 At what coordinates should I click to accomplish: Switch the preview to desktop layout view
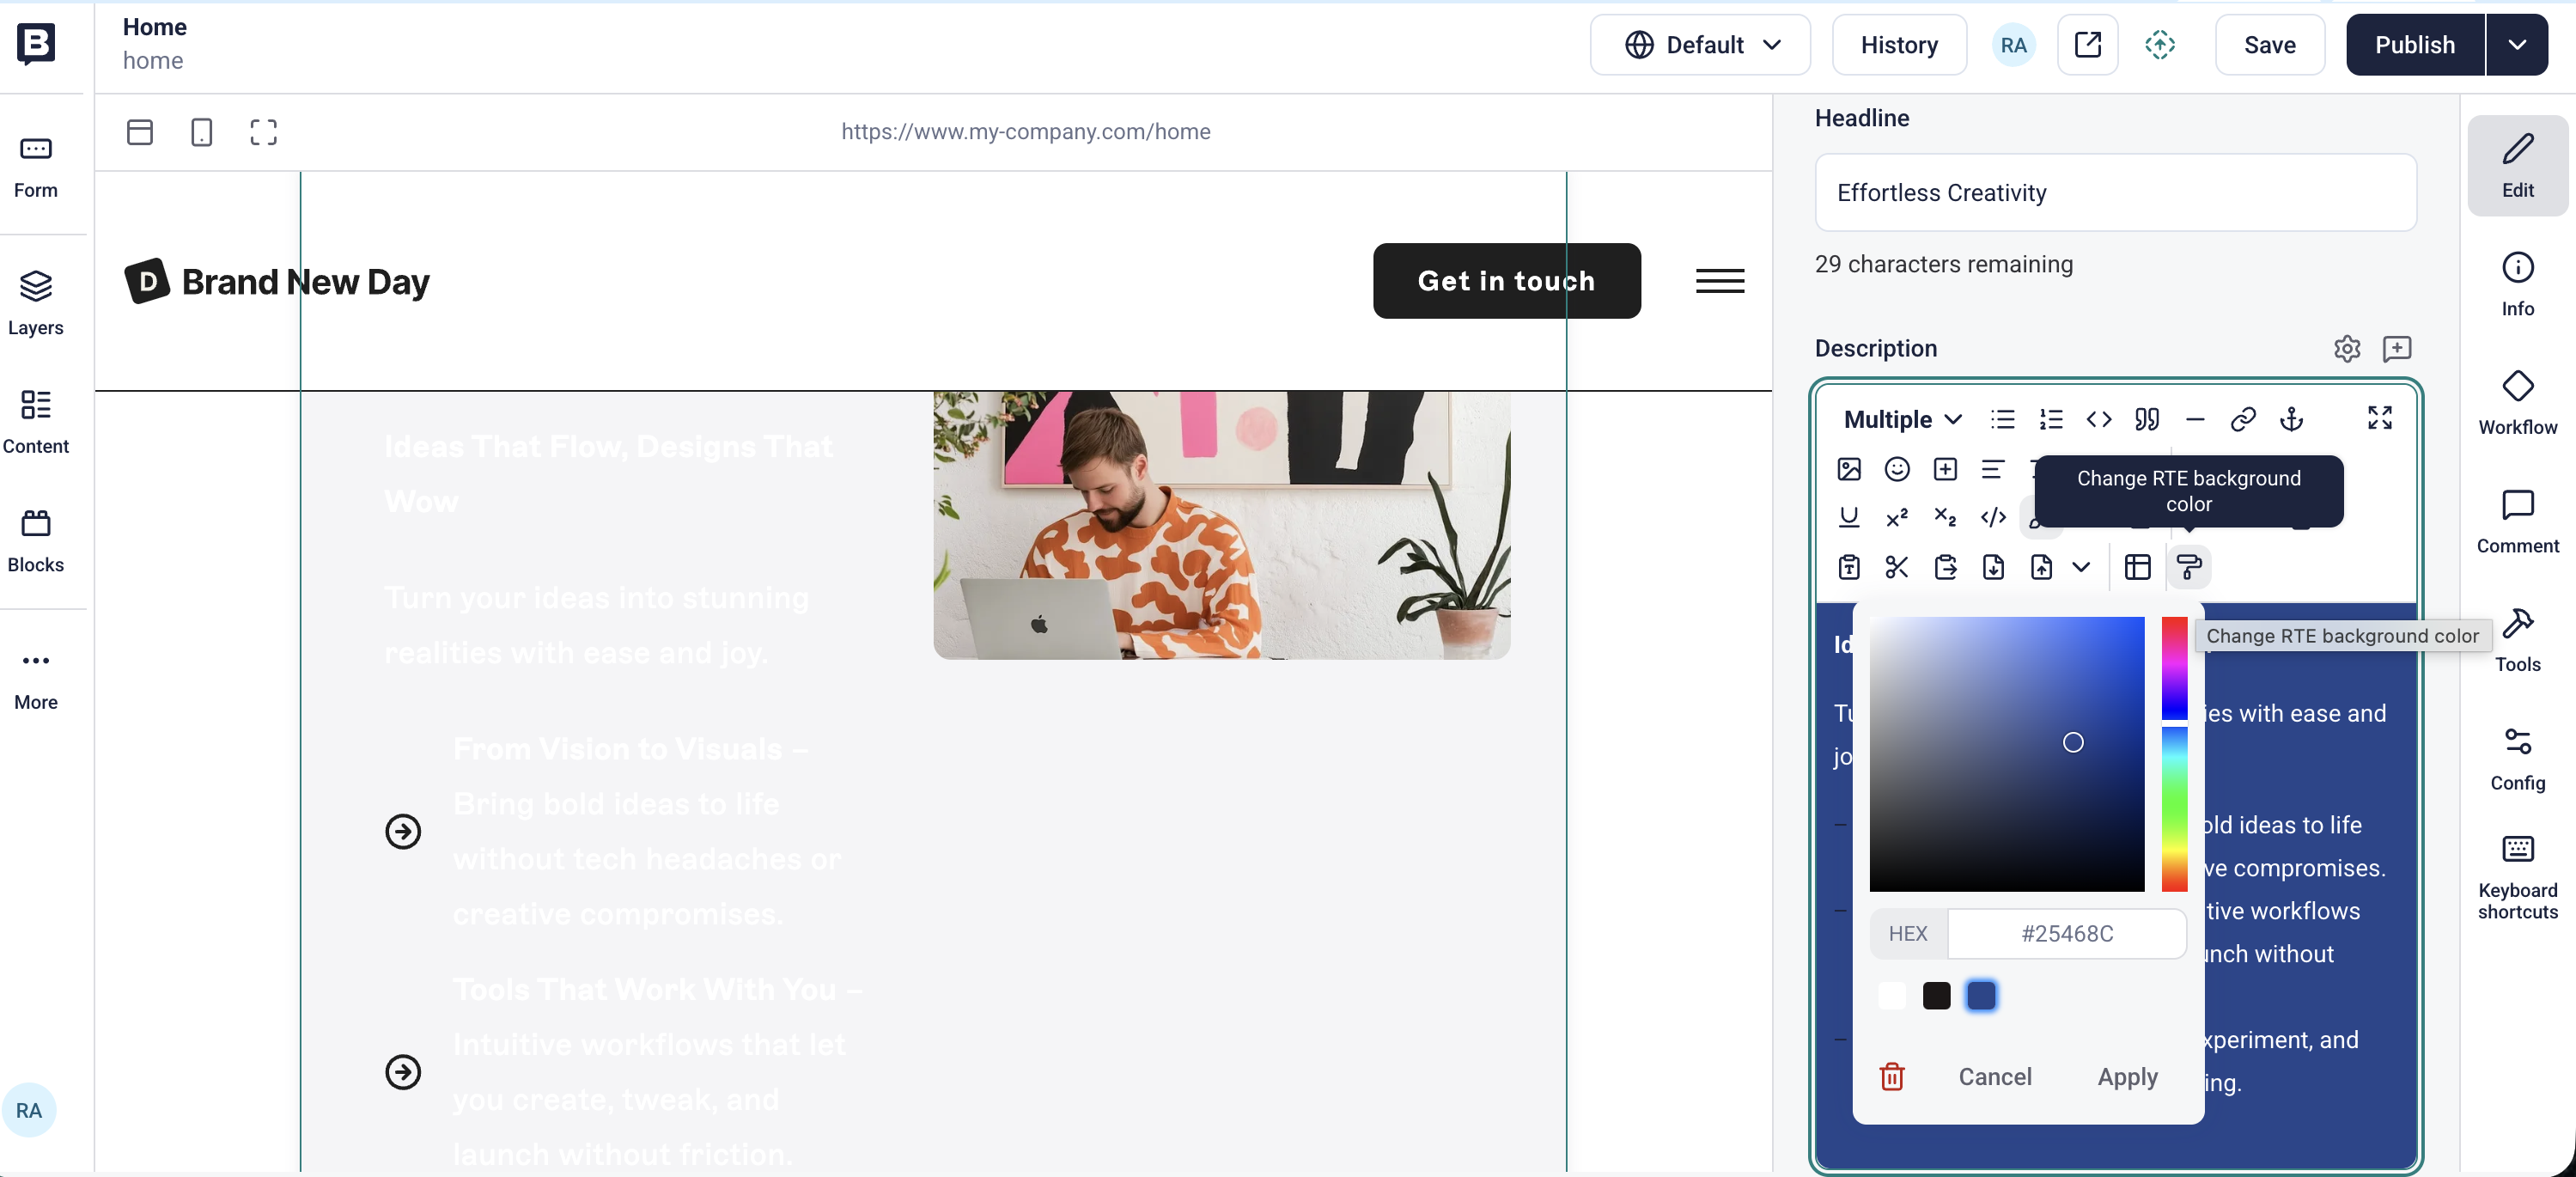point(140,132)
